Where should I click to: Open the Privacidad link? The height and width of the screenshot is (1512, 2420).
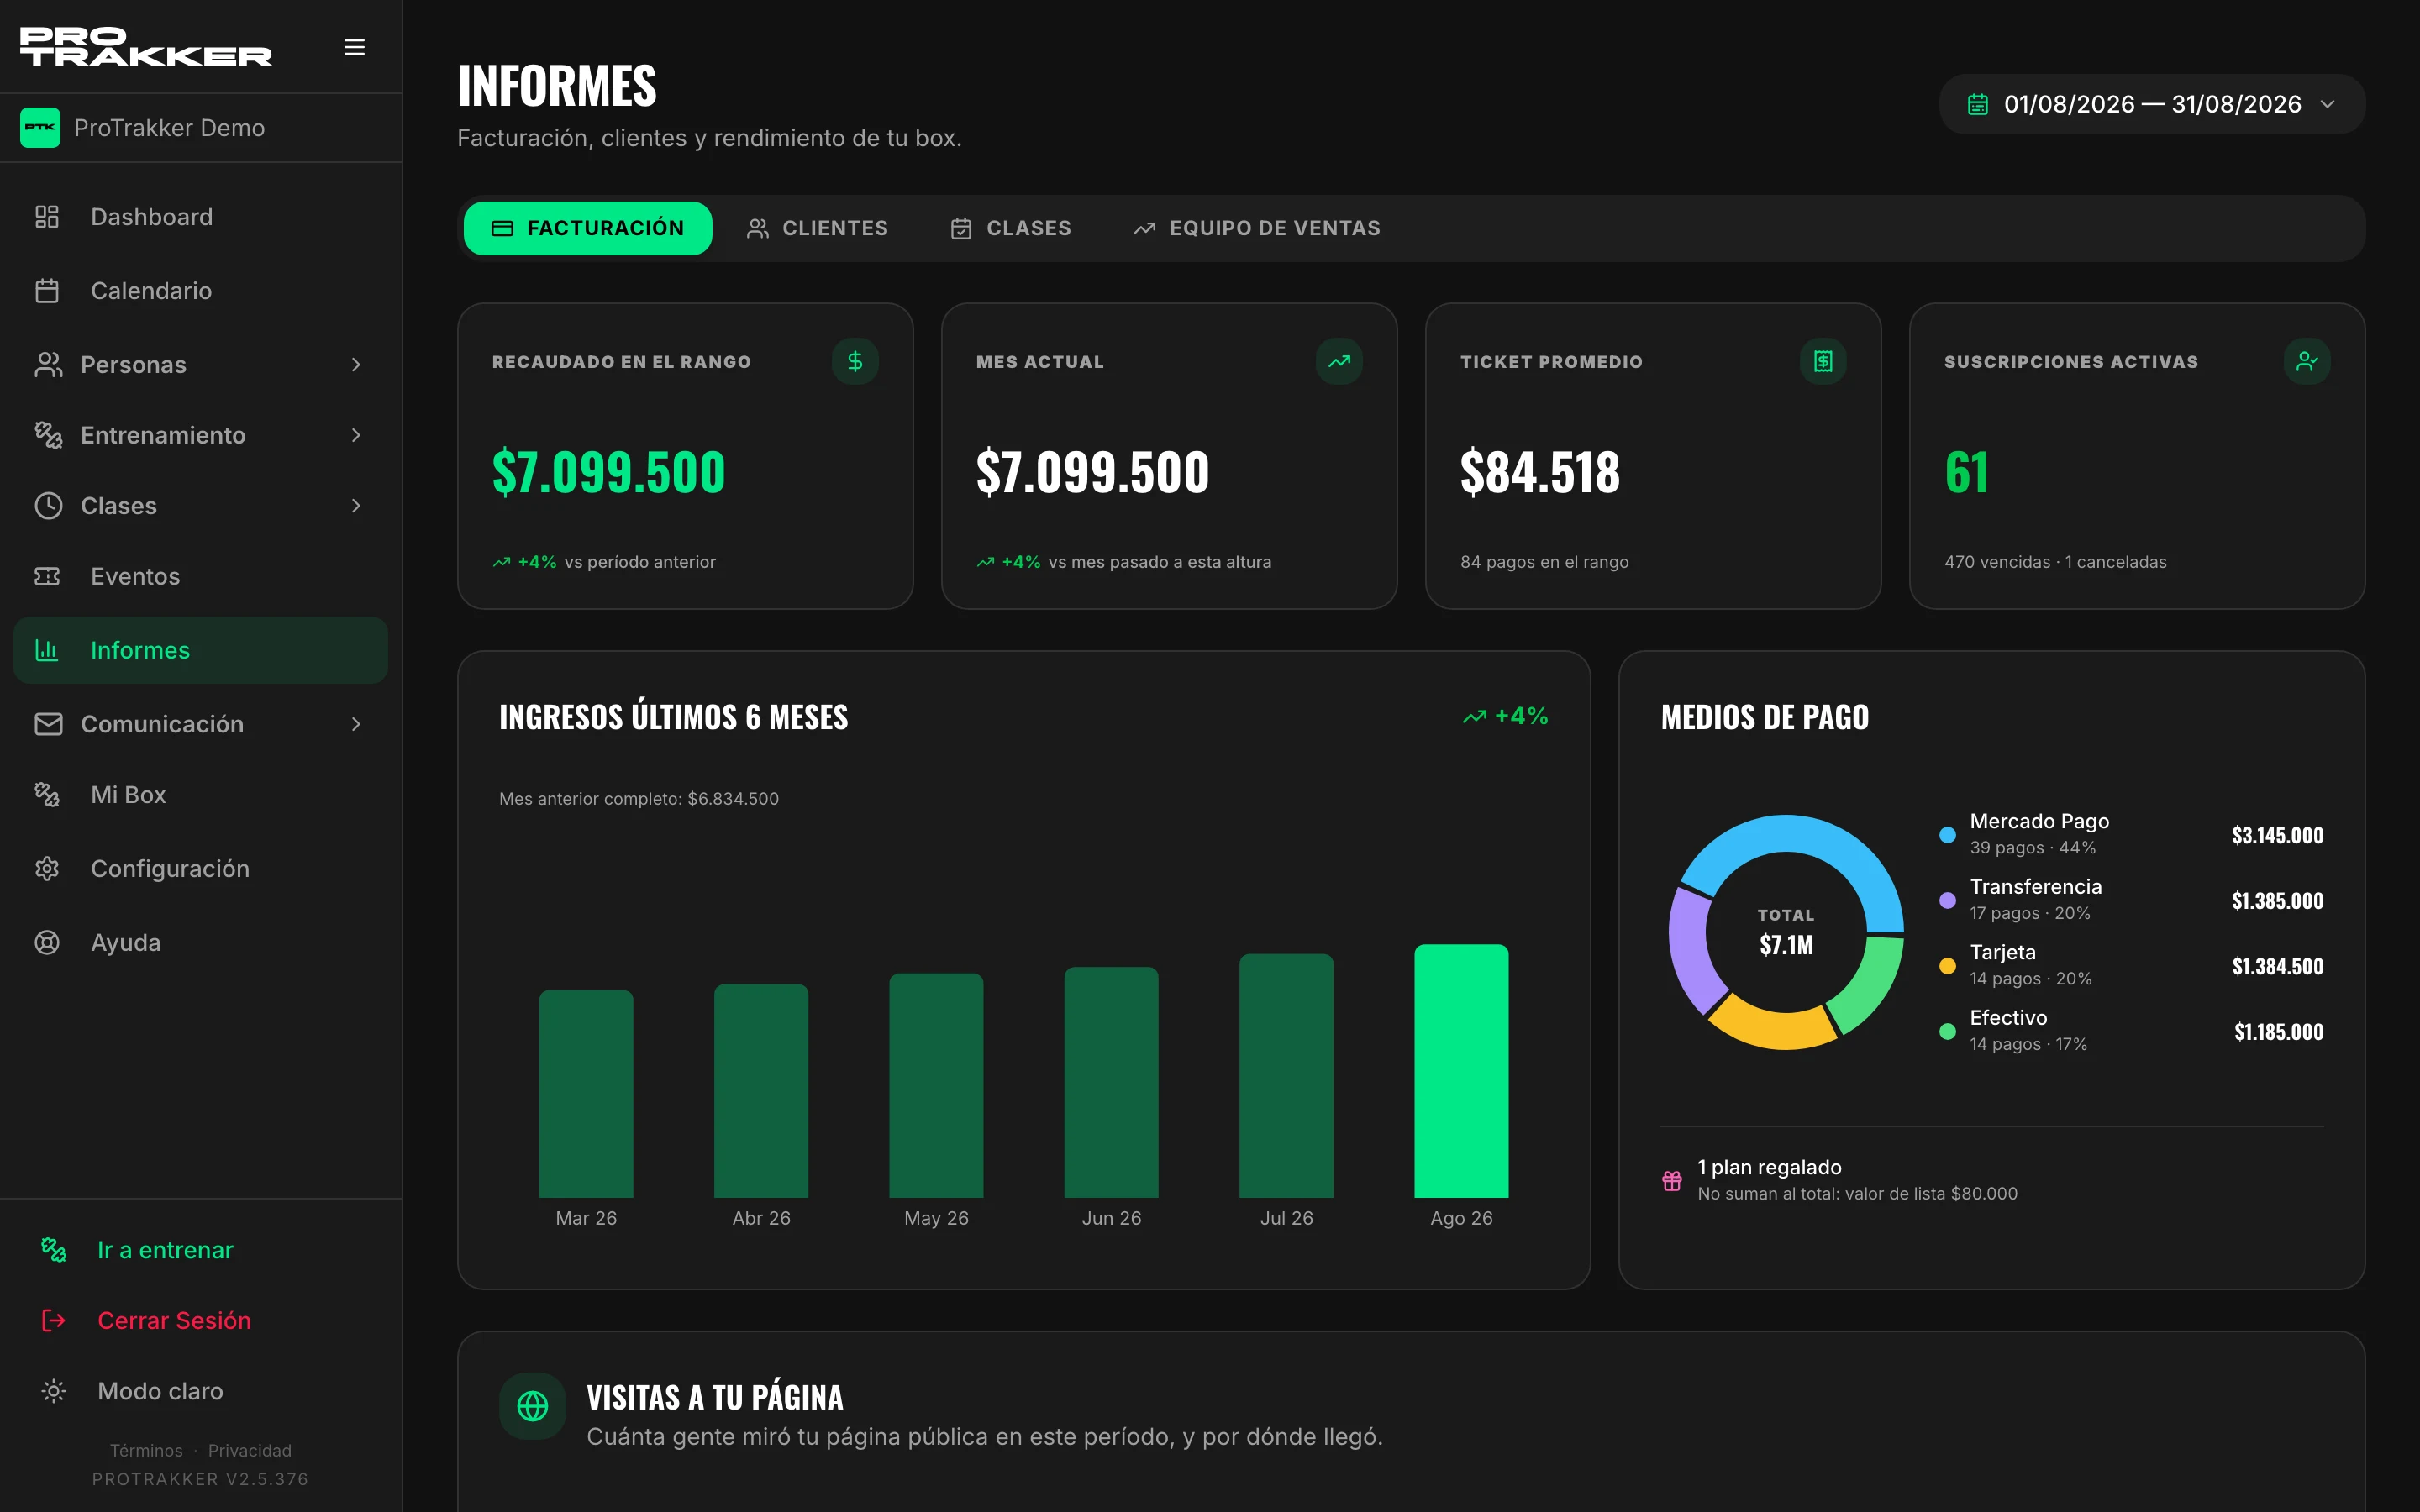click(250, 1450)
